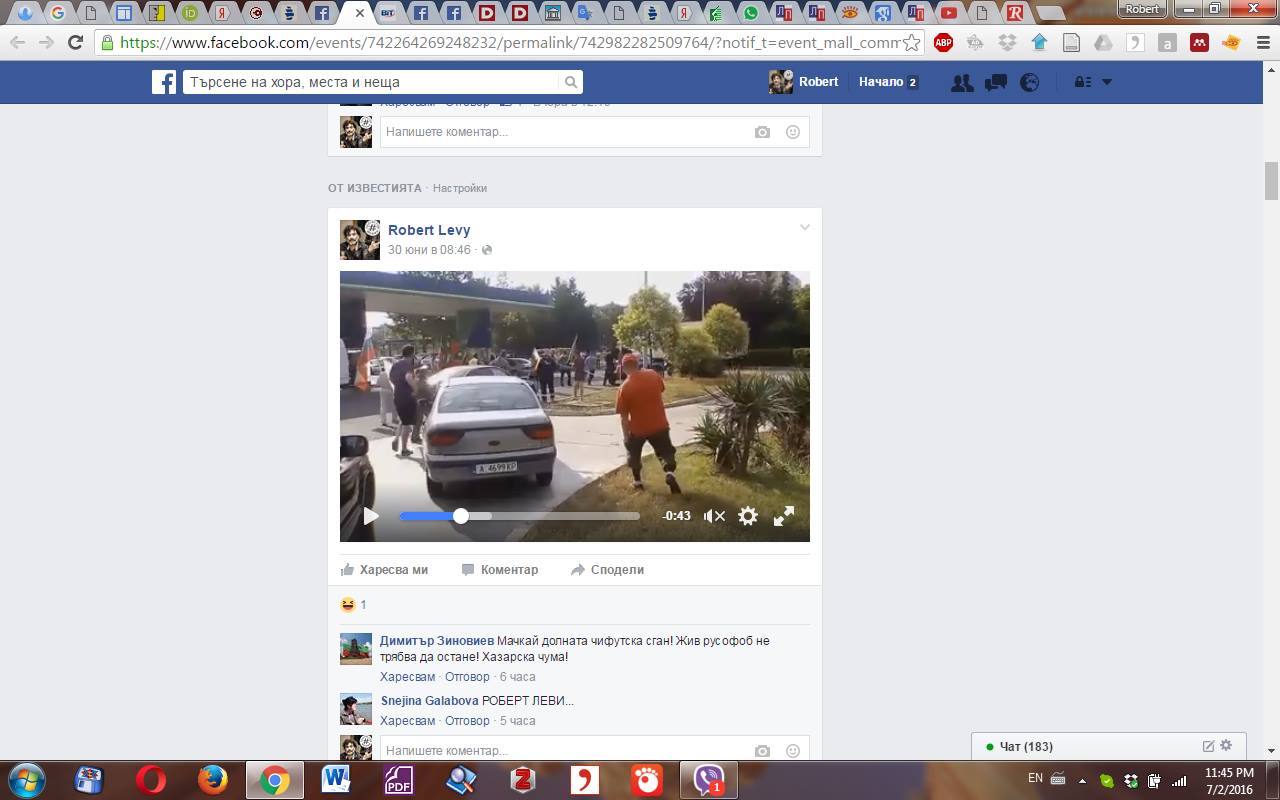
Task: Open Opera from the taskbar
Action: click(151, 779)
